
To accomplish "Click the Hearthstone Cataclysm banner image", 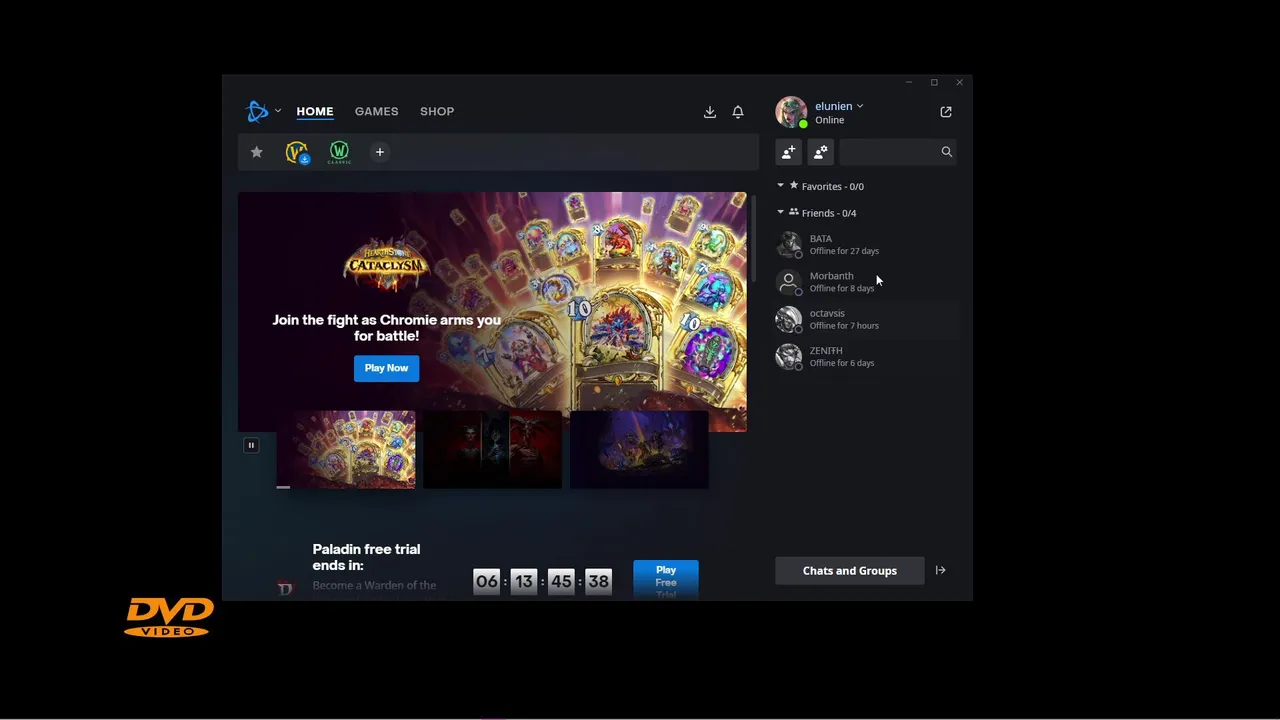I will point(492,311).
